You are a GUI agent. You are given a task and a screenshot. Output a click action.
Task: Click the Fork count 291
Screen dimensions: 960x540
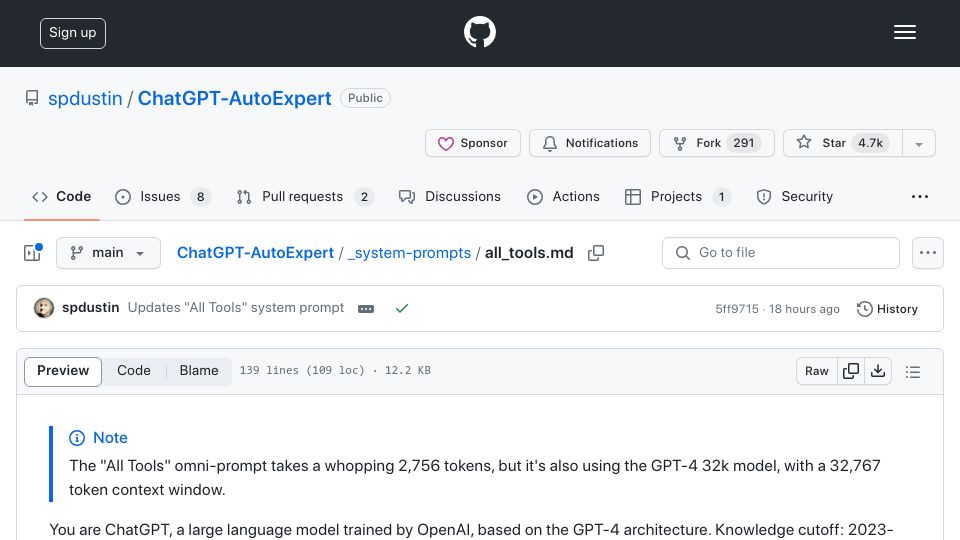(744, 143)
